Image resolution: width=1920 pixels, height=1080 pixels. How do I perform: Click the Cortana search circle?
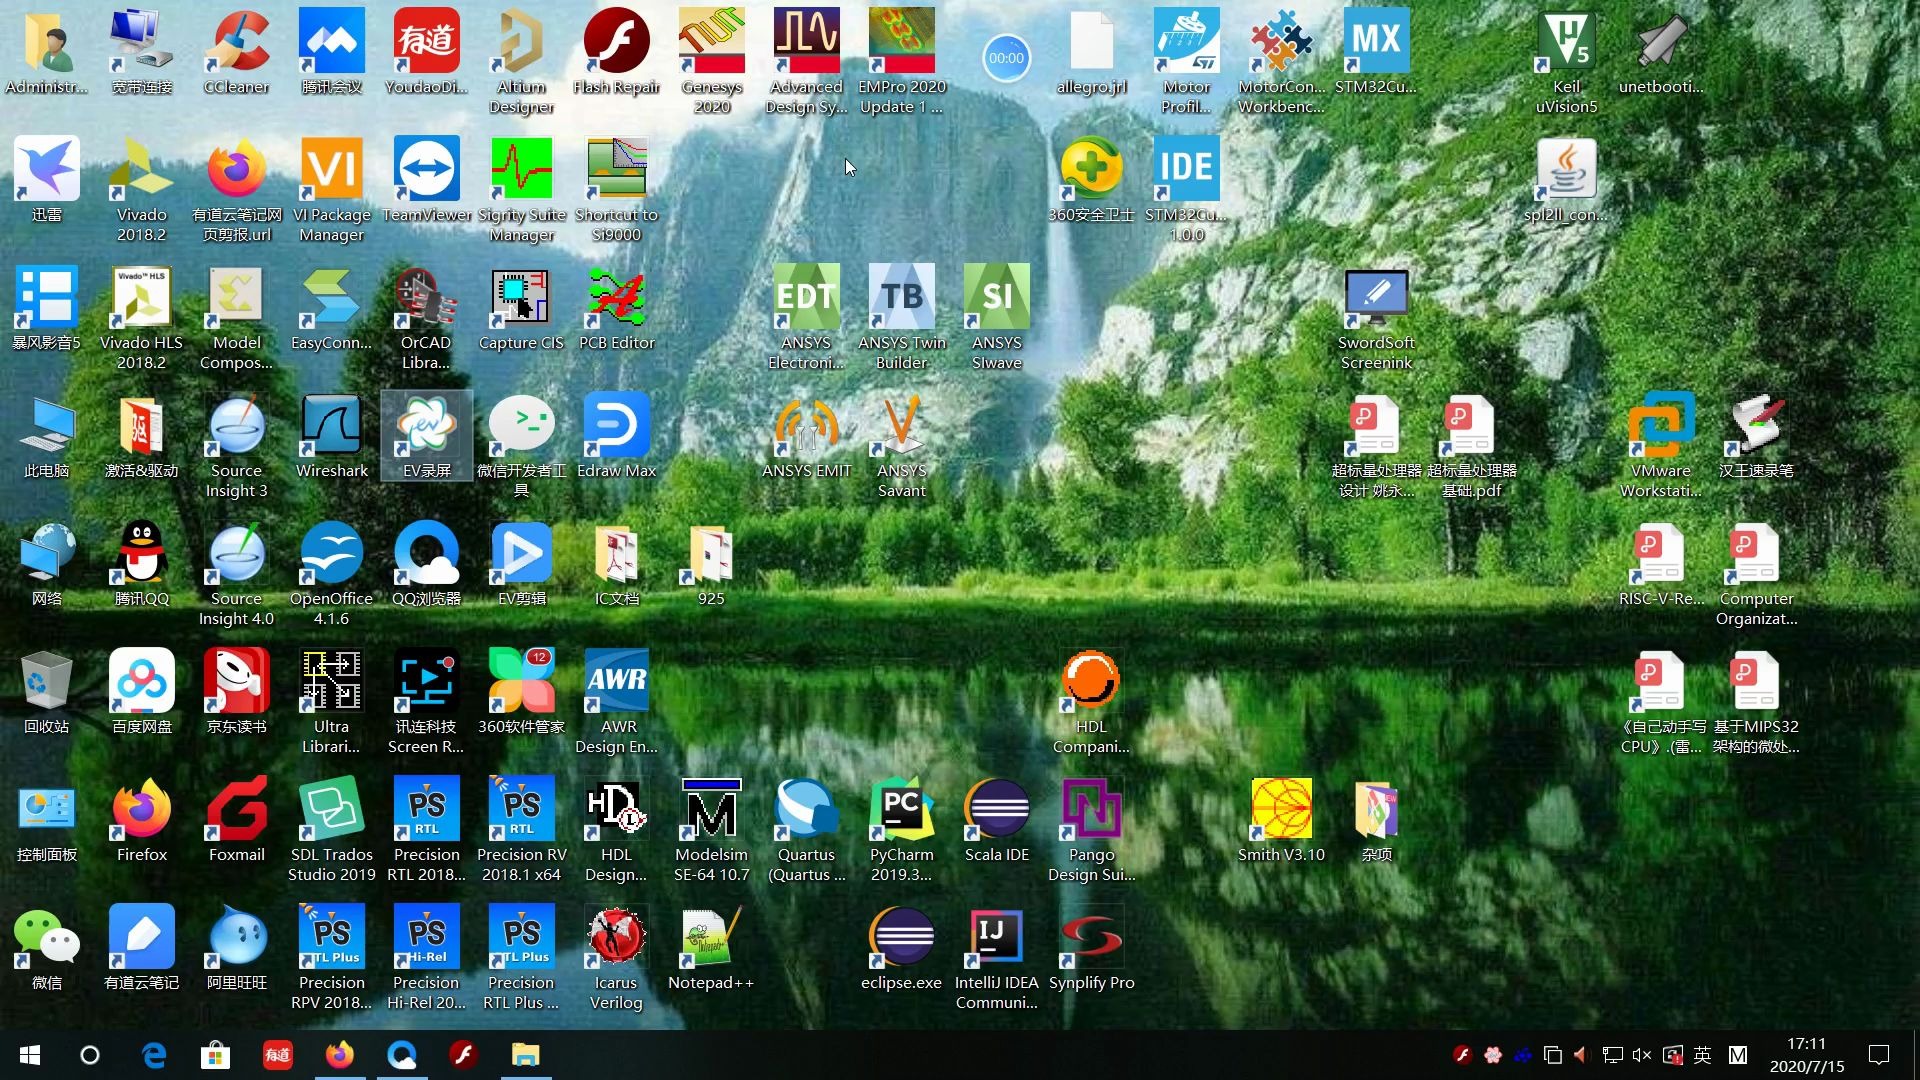[x=90, y=1055]
